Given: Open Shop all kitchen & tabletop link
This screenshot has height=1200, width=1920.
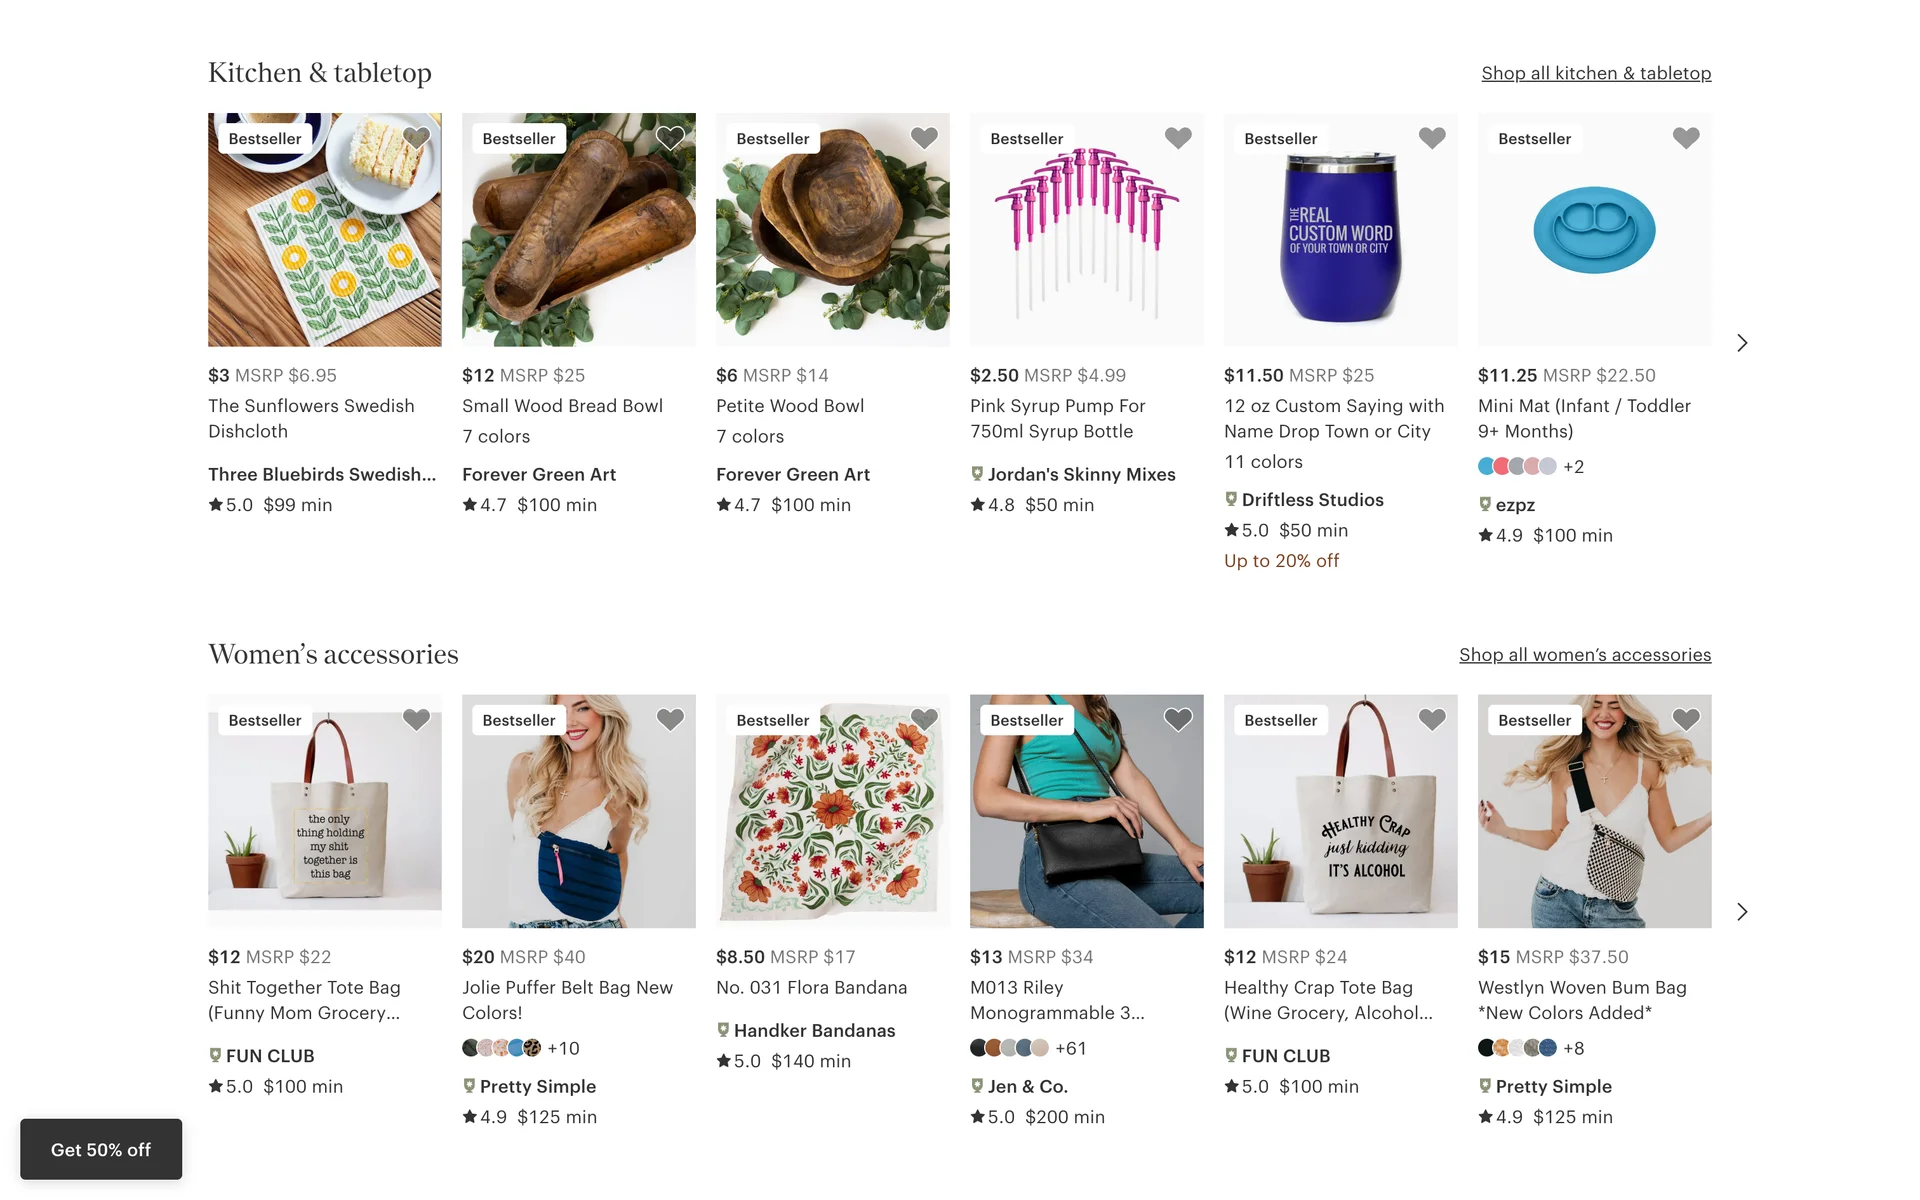Looking at the screenshot, I should [1596, 73].
